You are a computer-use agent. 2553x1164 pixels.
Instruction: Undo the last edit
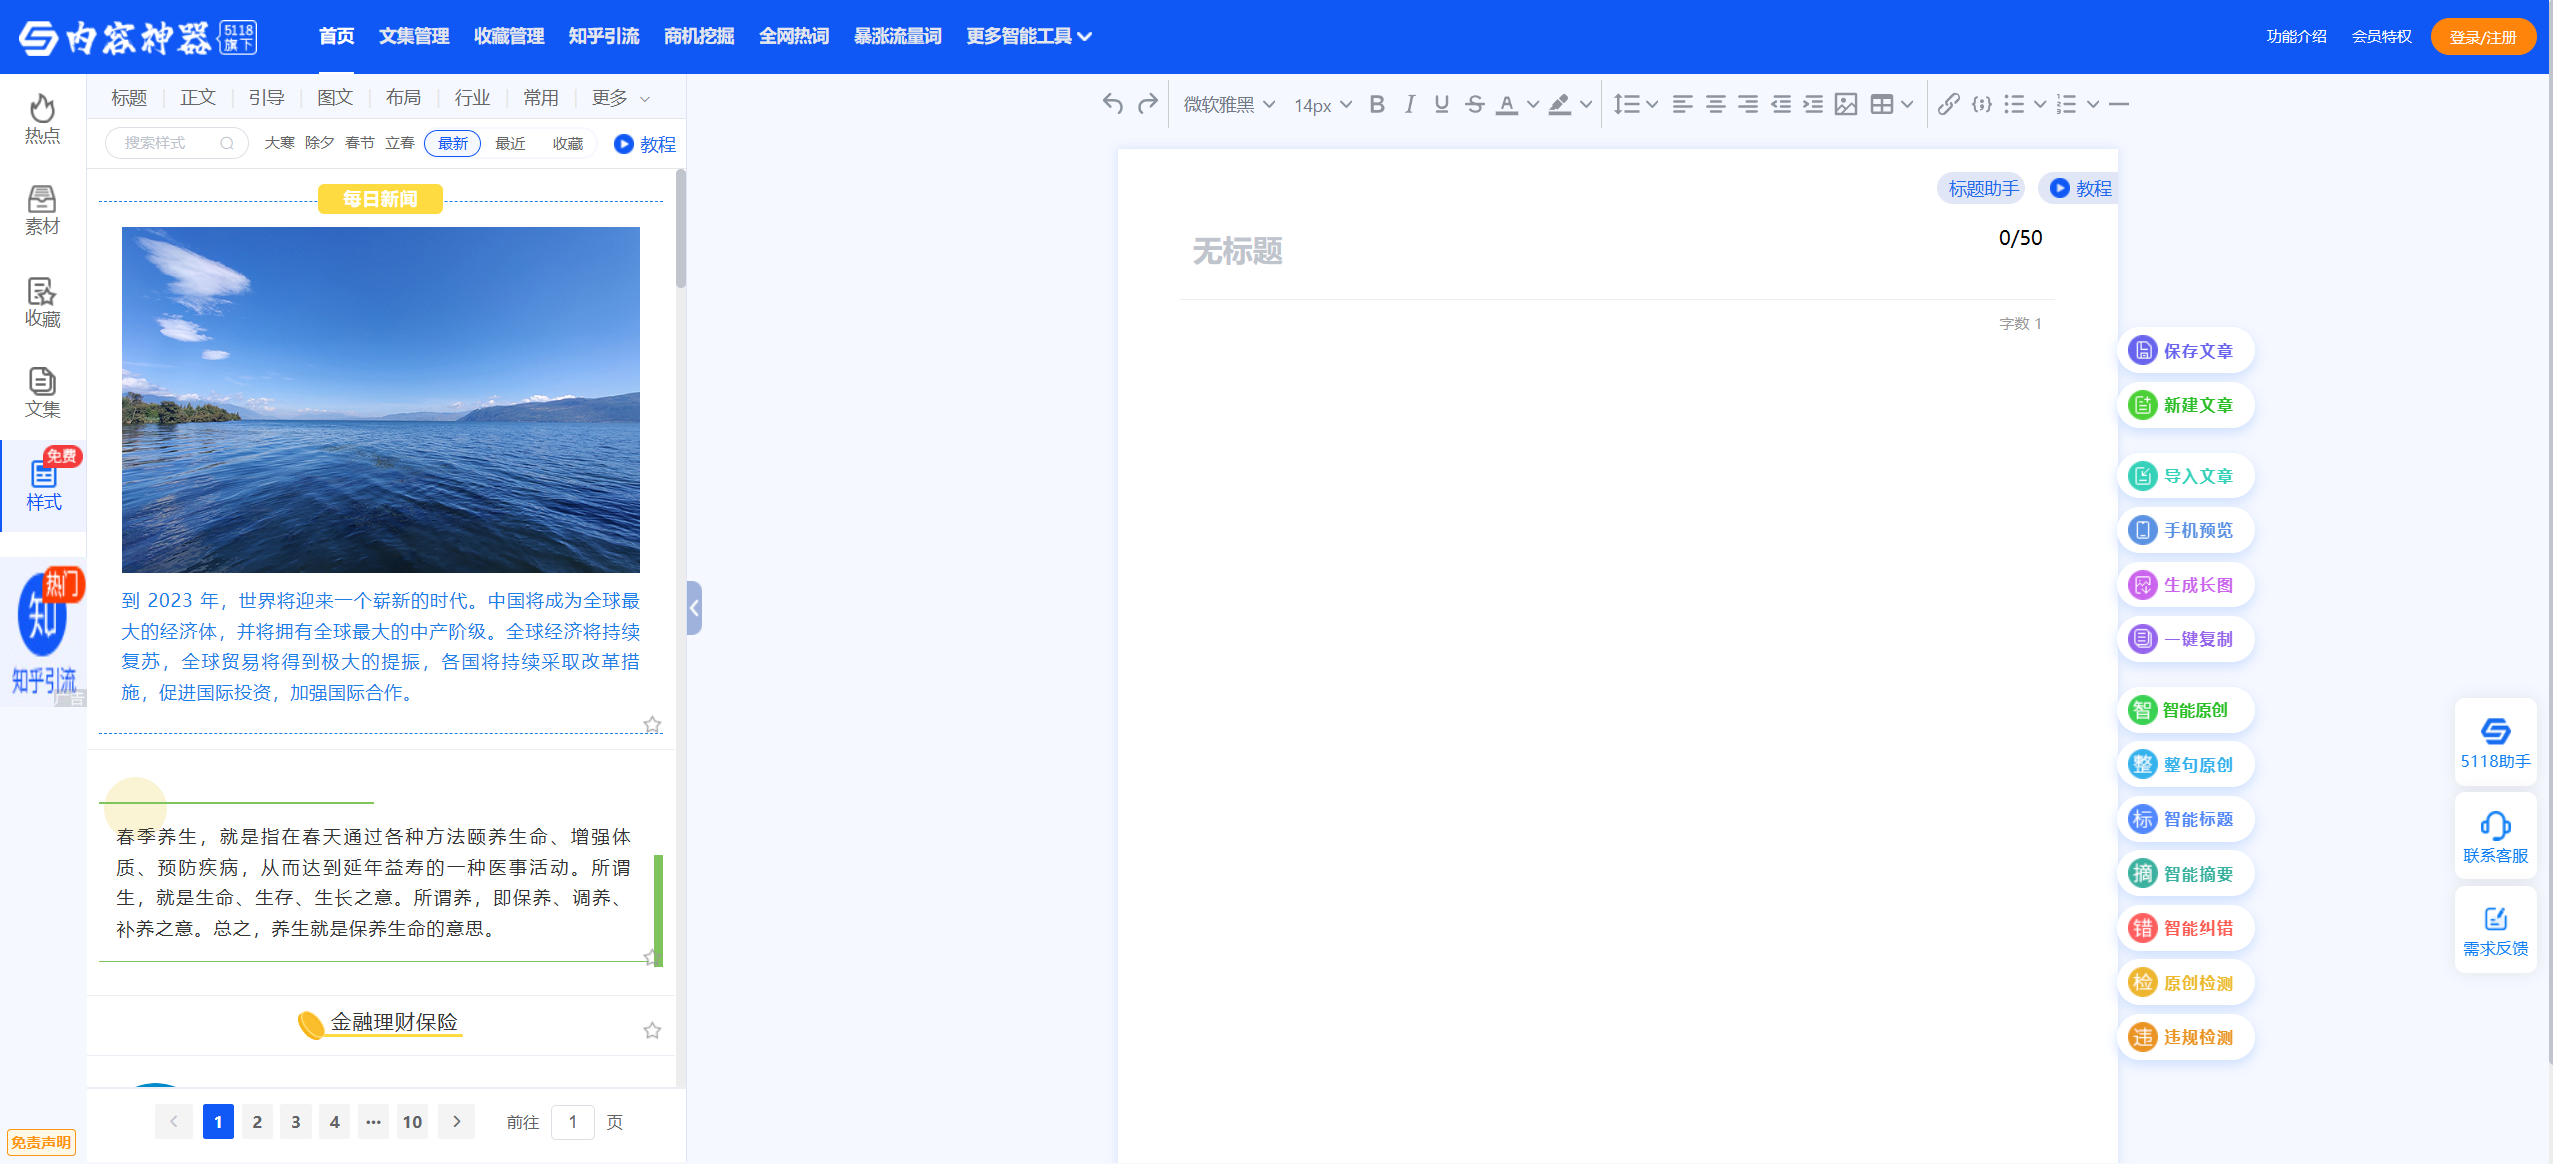click(x=1112, y=104)
